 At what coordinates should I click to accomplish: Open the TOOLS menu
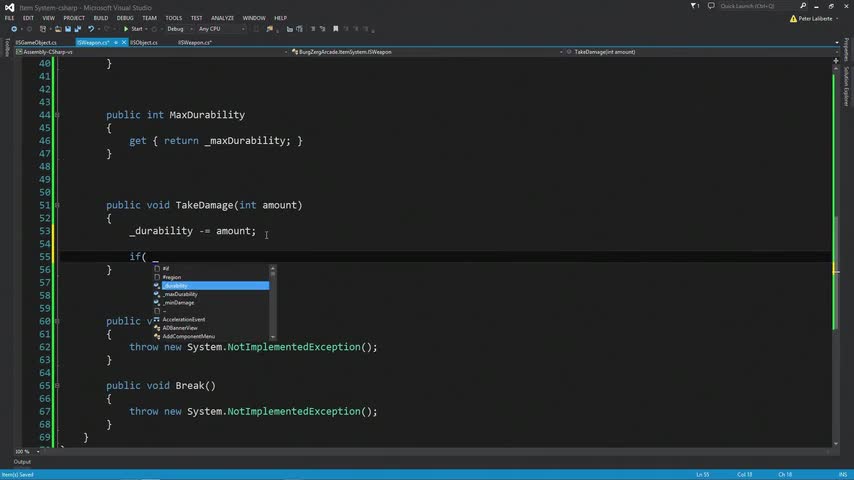point(174,18)
